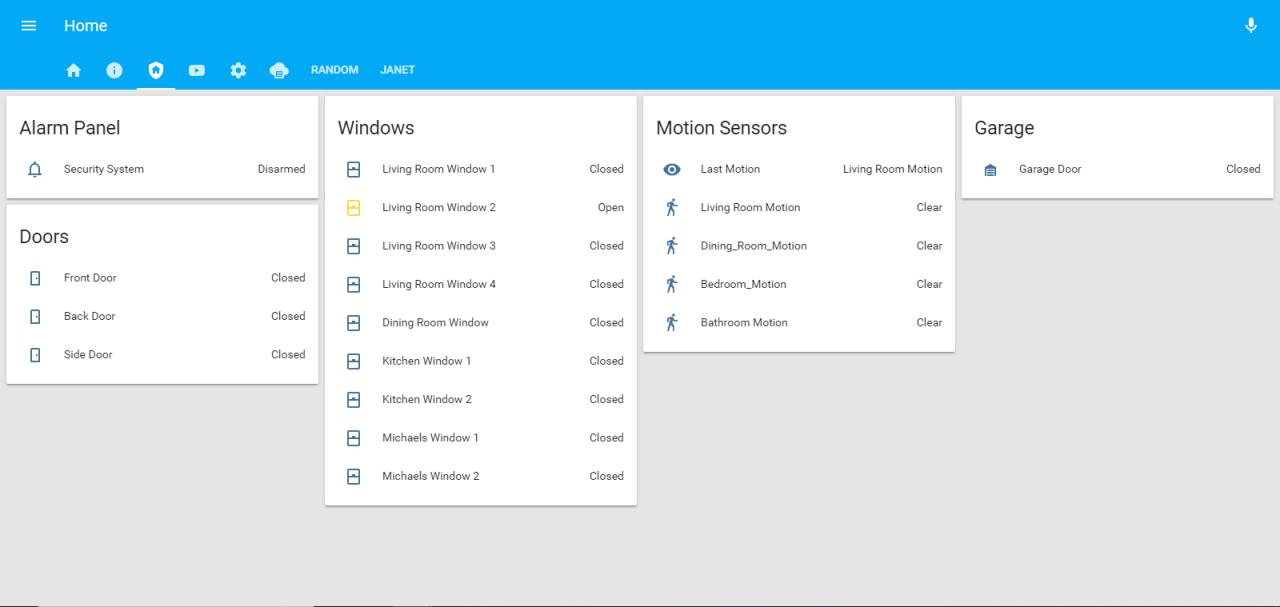Switch to the home icon tab
The image size is (1280, 607).
pyautogui.click(x=73, y=70)
